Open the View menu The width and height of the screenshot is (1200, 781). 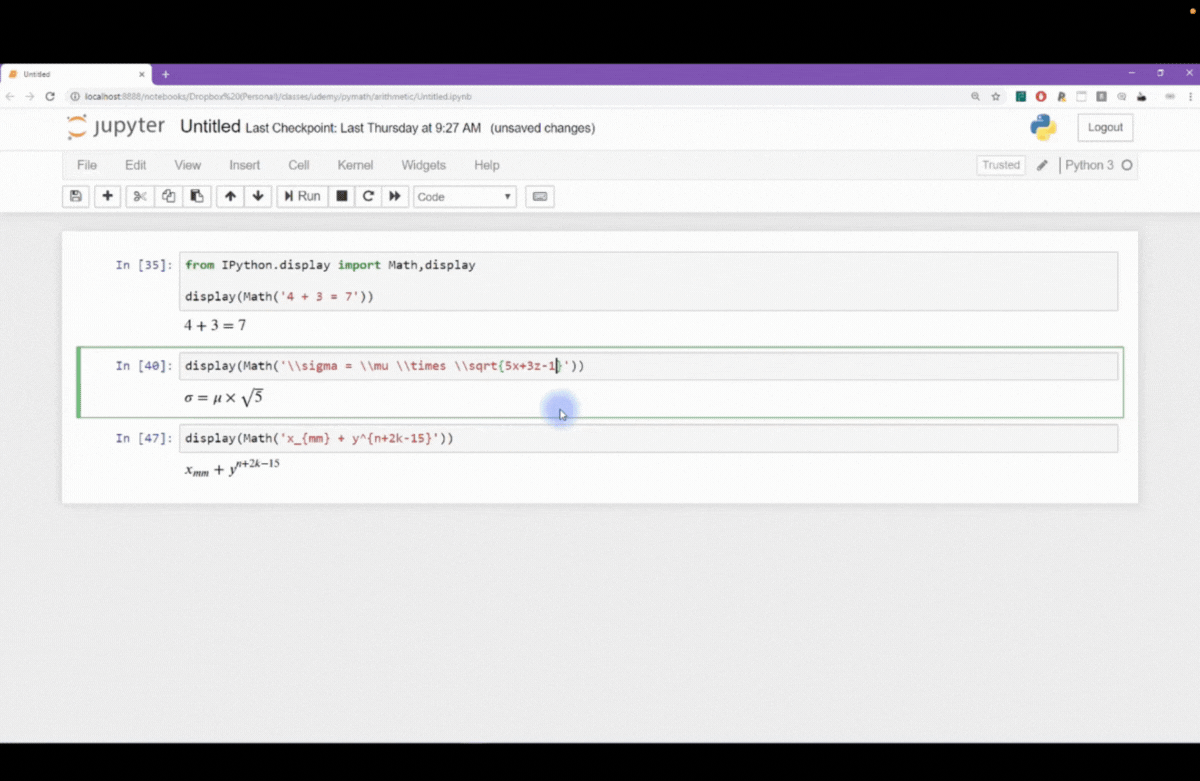point(187,165)
